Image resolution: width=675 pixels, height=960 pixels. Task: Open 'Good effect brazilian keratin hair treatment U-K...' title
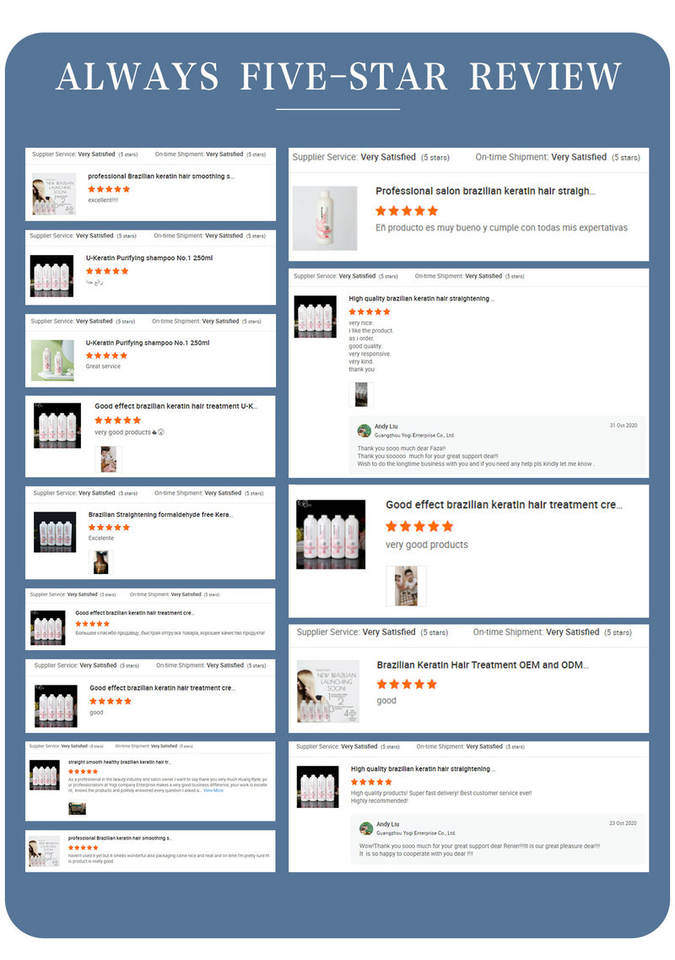click(176, 405)
